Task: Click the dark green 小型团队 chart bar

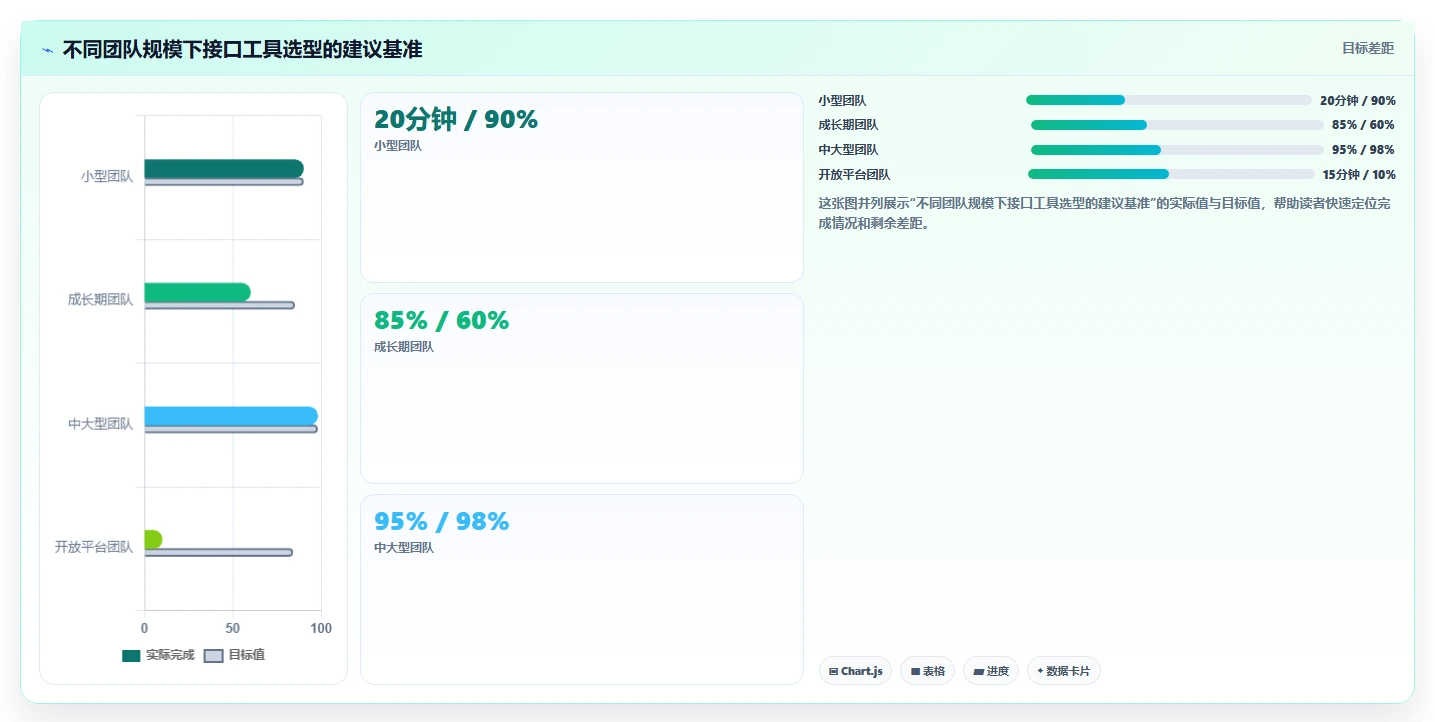Action: coord(224,169)
